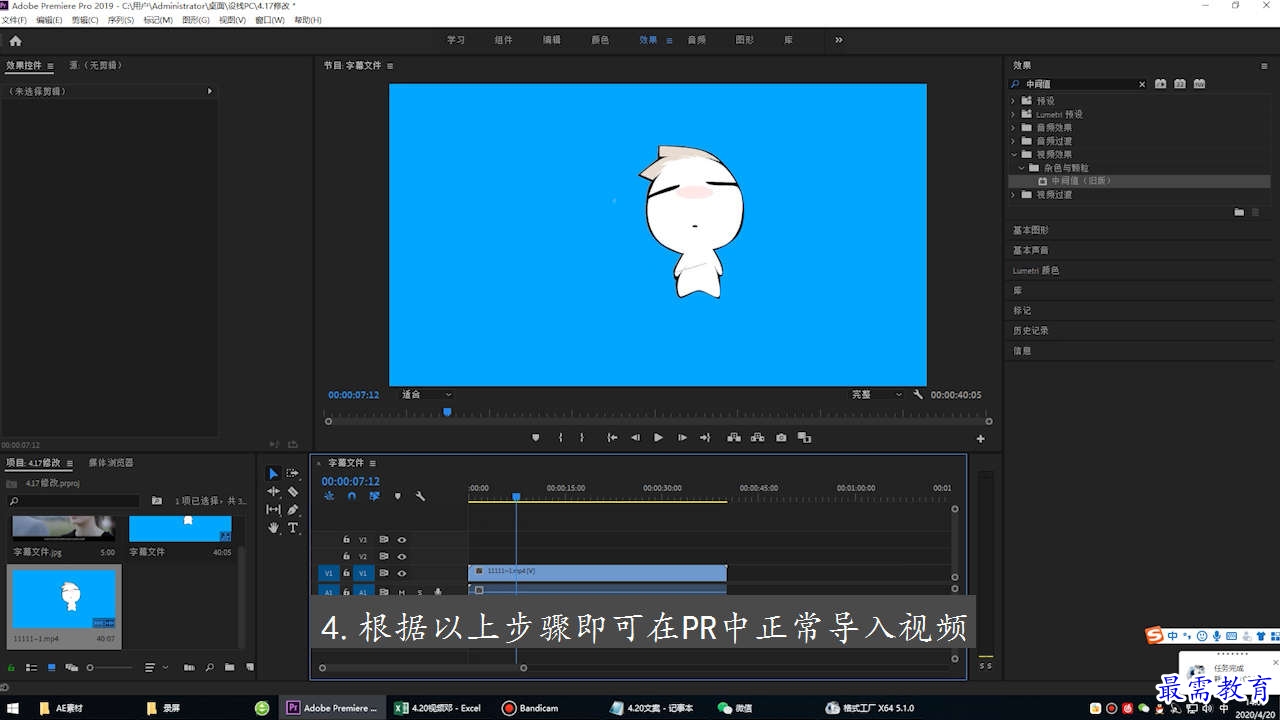Add a marker in the Program monitor

[535, 437]
